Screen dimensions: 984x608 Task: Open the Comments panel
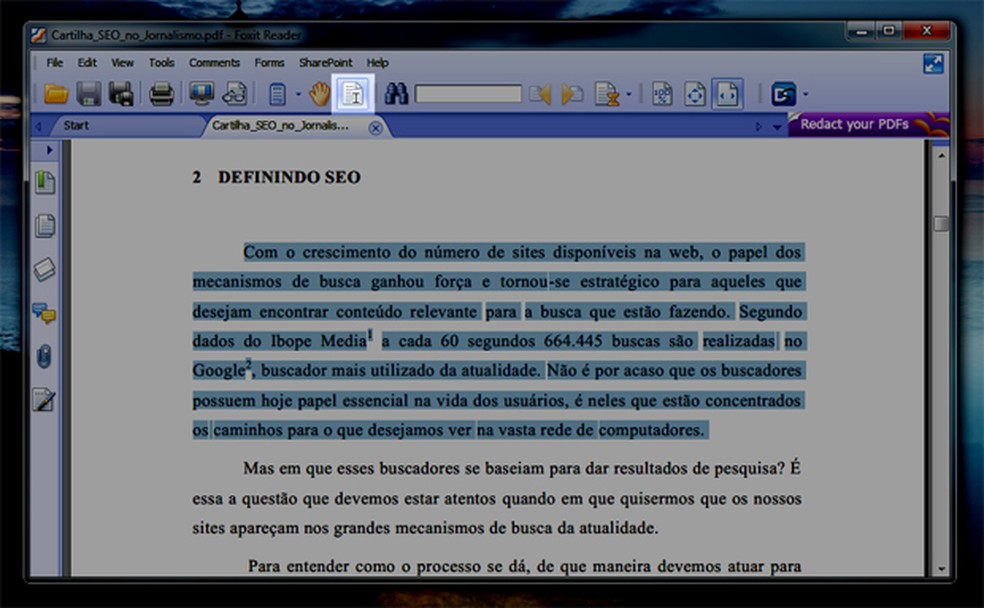45,312
